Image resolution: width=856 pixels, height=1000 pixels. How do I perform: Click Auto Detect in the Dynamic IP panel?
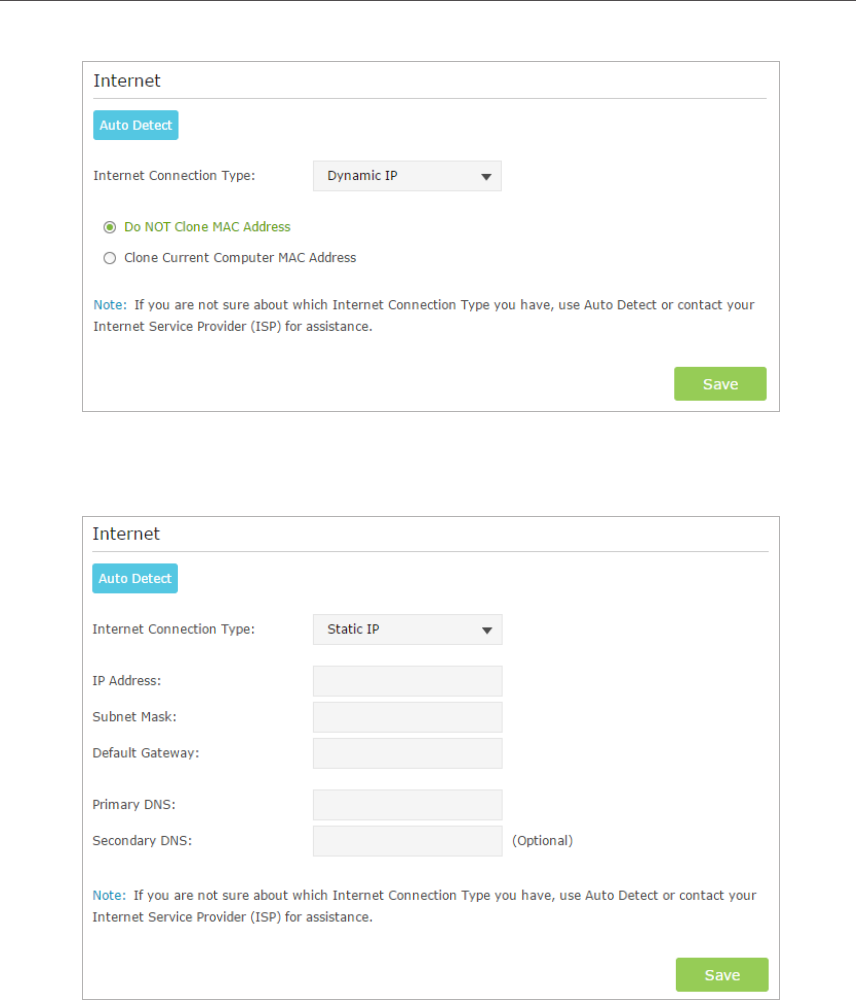(x=136, y=126)
